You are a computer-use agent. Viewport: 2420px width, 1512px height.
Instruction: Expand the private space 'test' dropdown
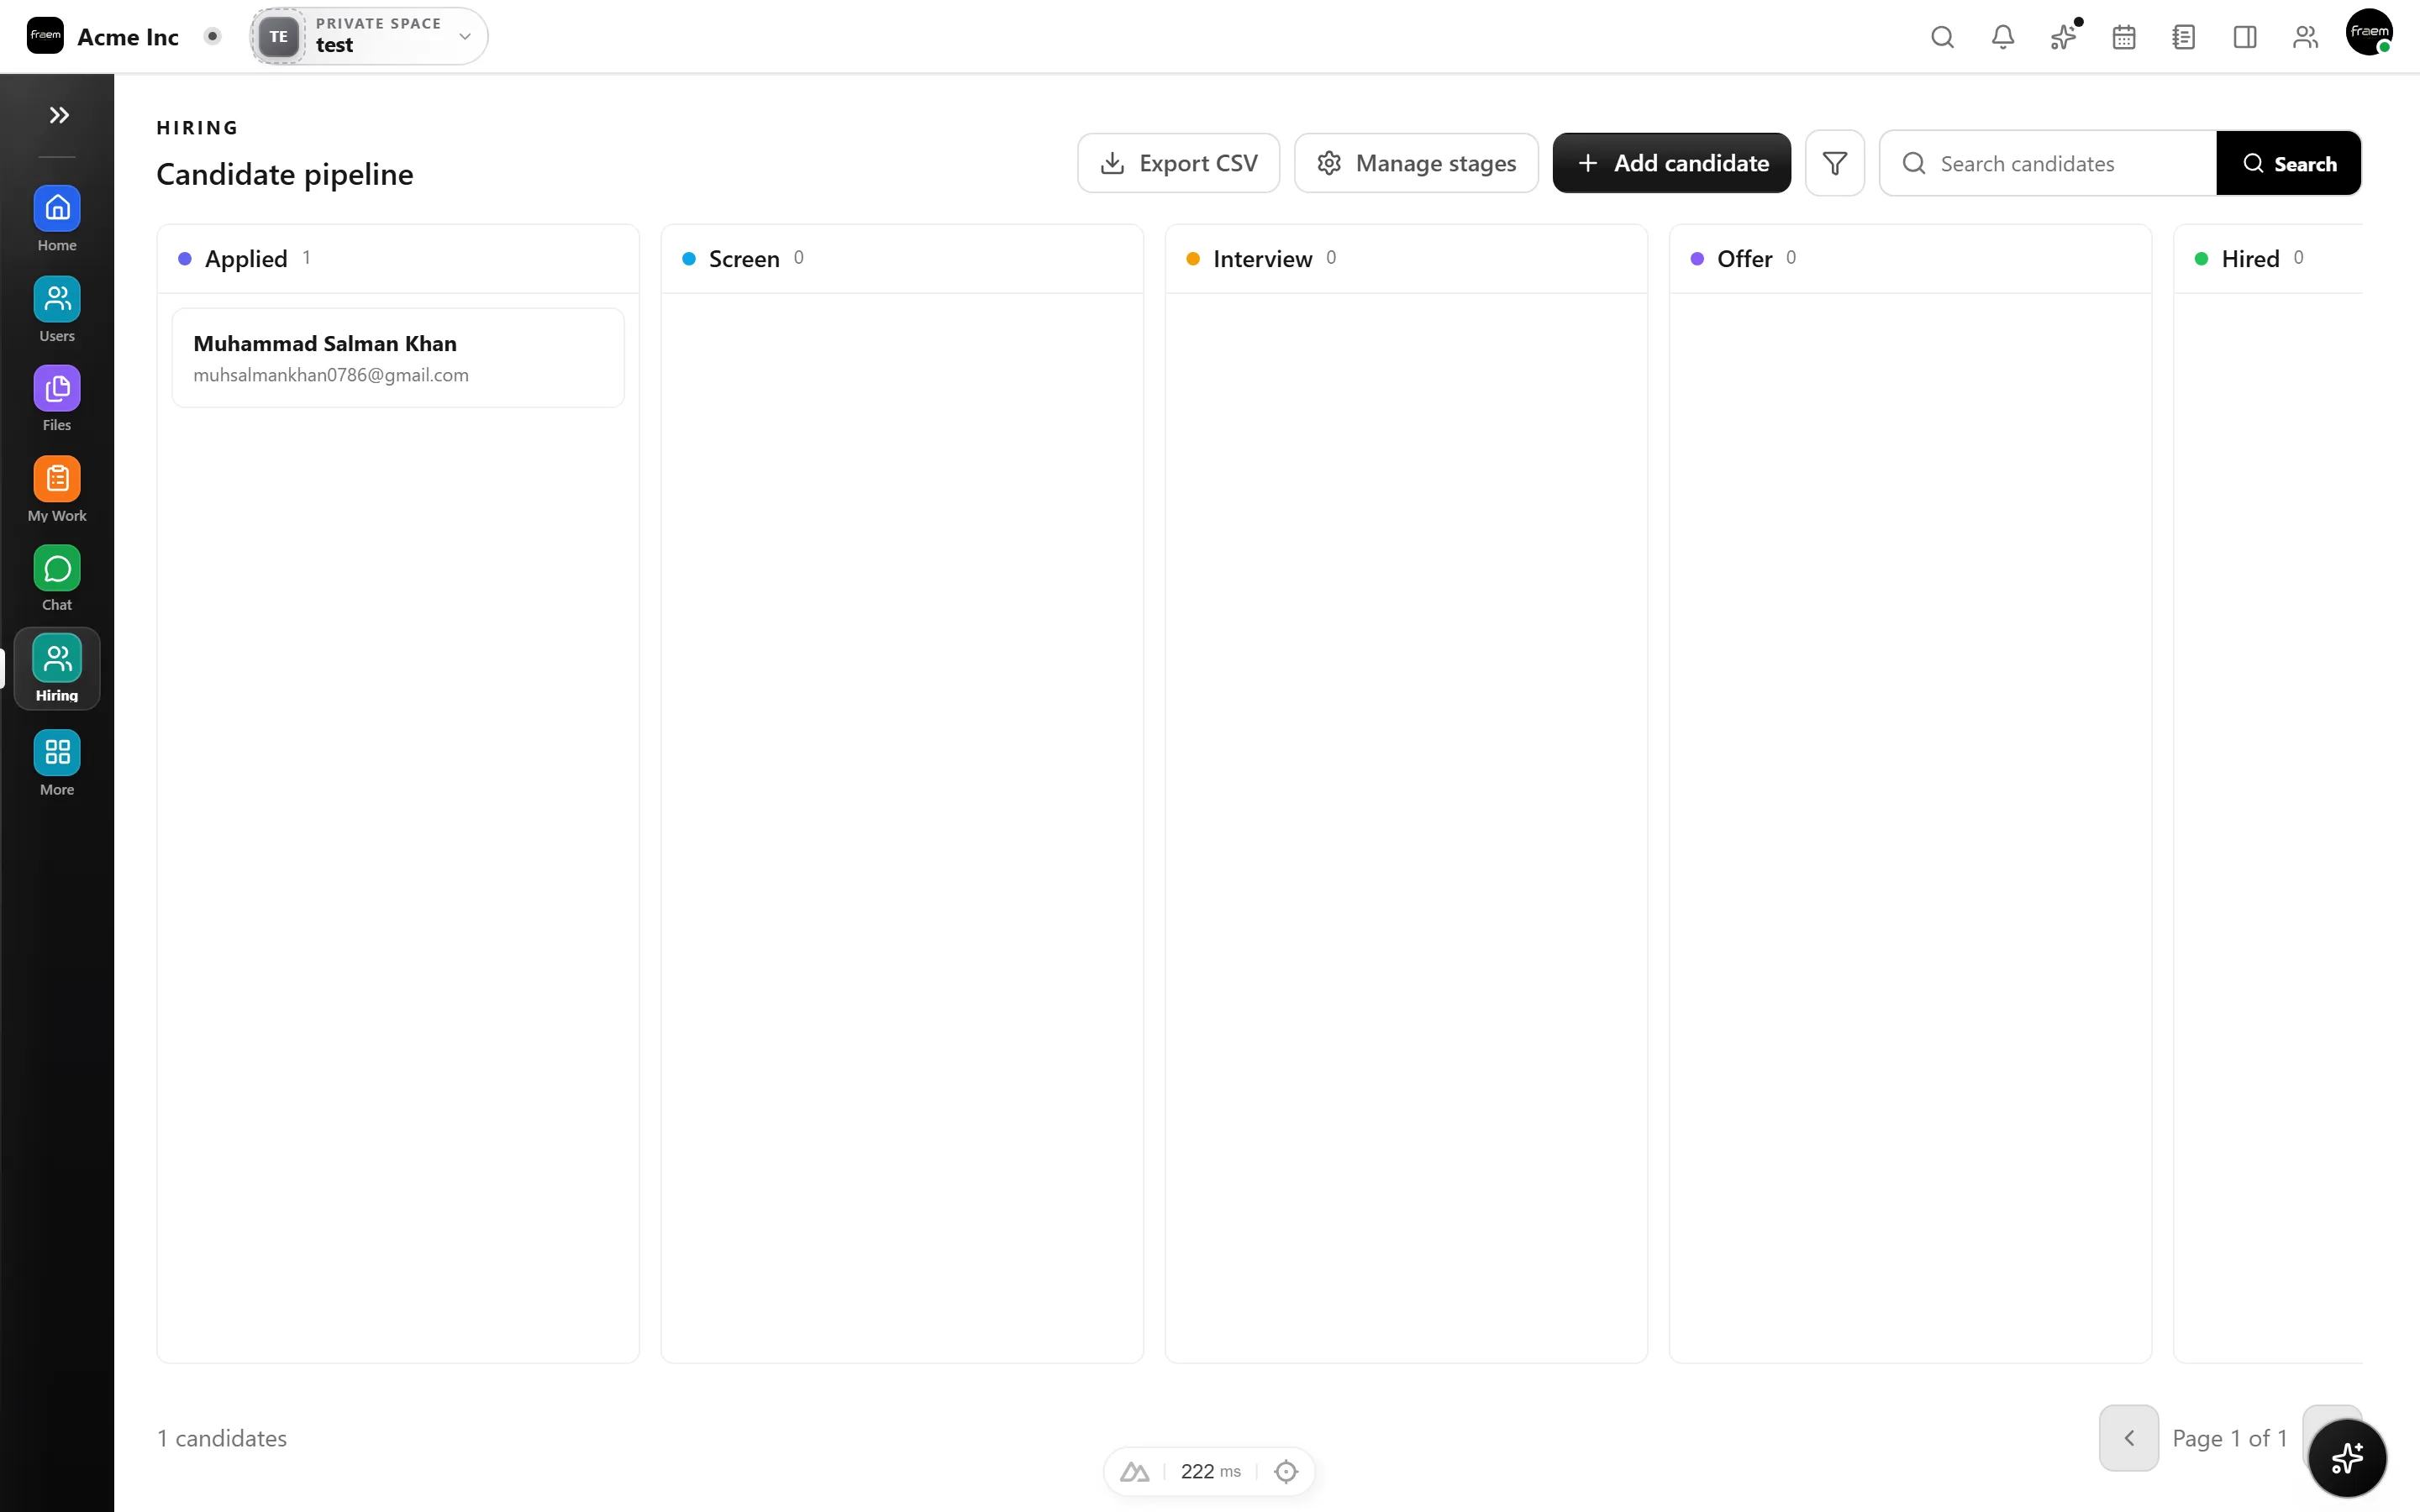(x=369, y=36)
